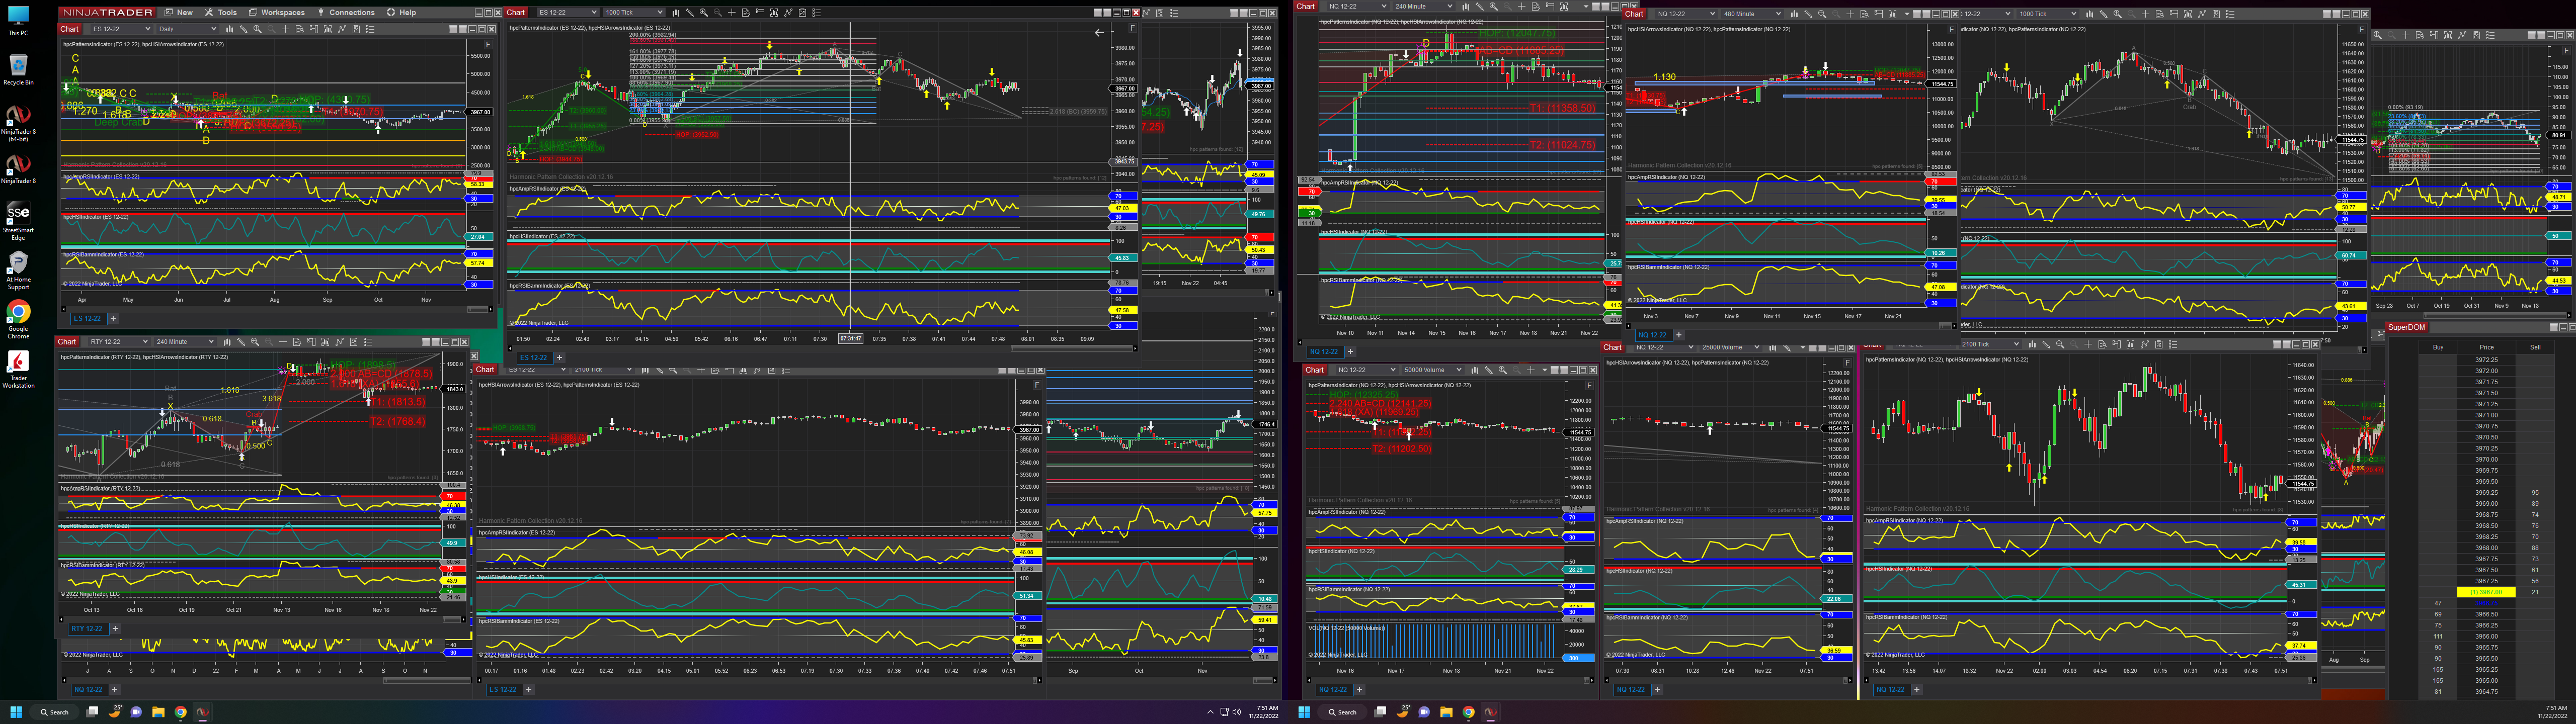Open Chart Trader icon on ES 1000 Tick chart
Image resolution: width=2576 pixels, height=724 pixels.
pos(760,13)
